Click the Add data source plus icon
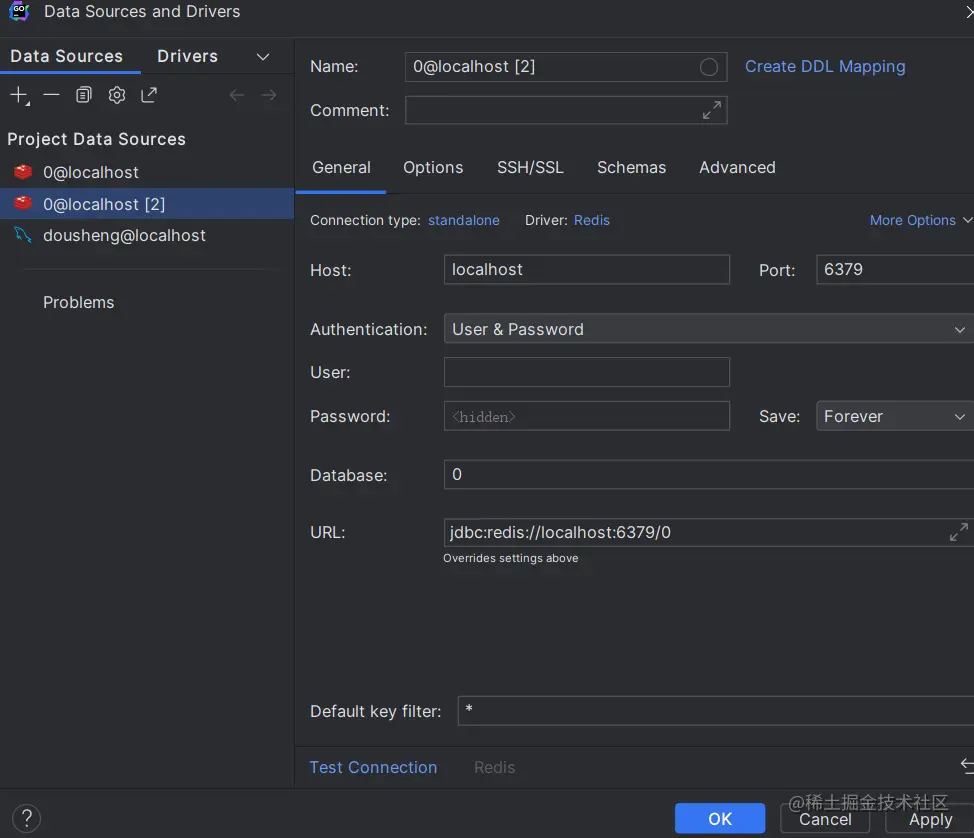Screen dimensions: 974x838 click(19, 95)
